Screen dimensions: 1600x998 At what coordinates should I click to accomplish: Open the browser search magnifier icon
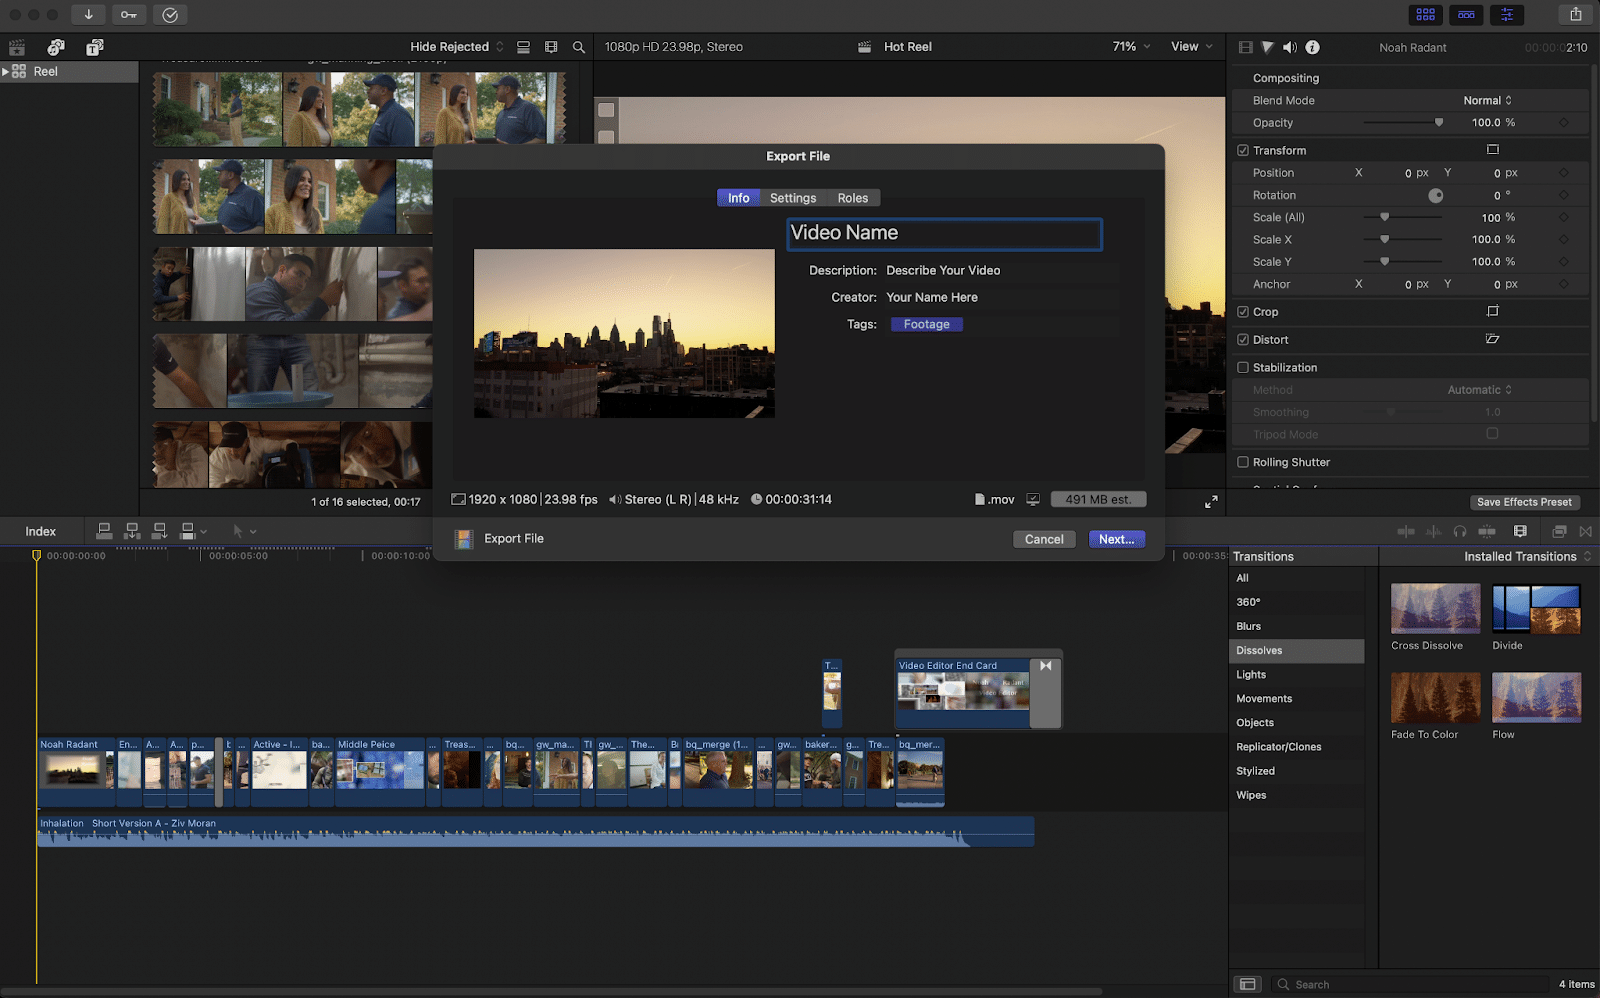[x=578, y=47]
